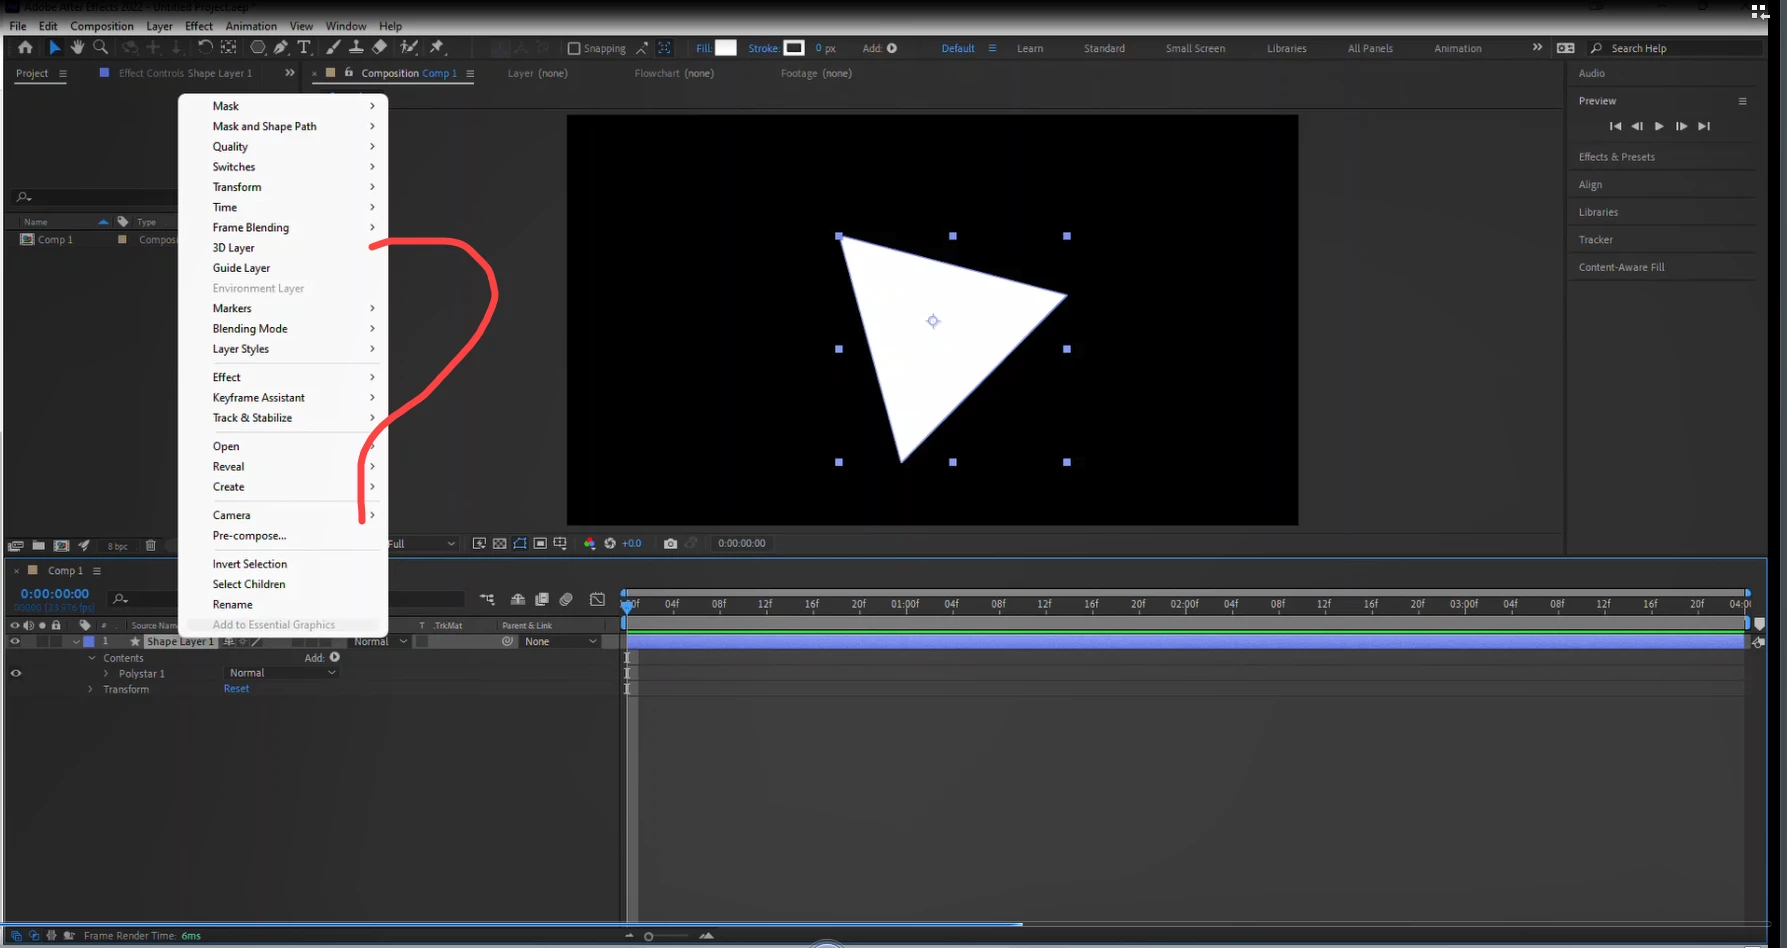Open Shape Layer 1 blending mode dropdown
1787x948 pixels.
click(x=381, y=642)
